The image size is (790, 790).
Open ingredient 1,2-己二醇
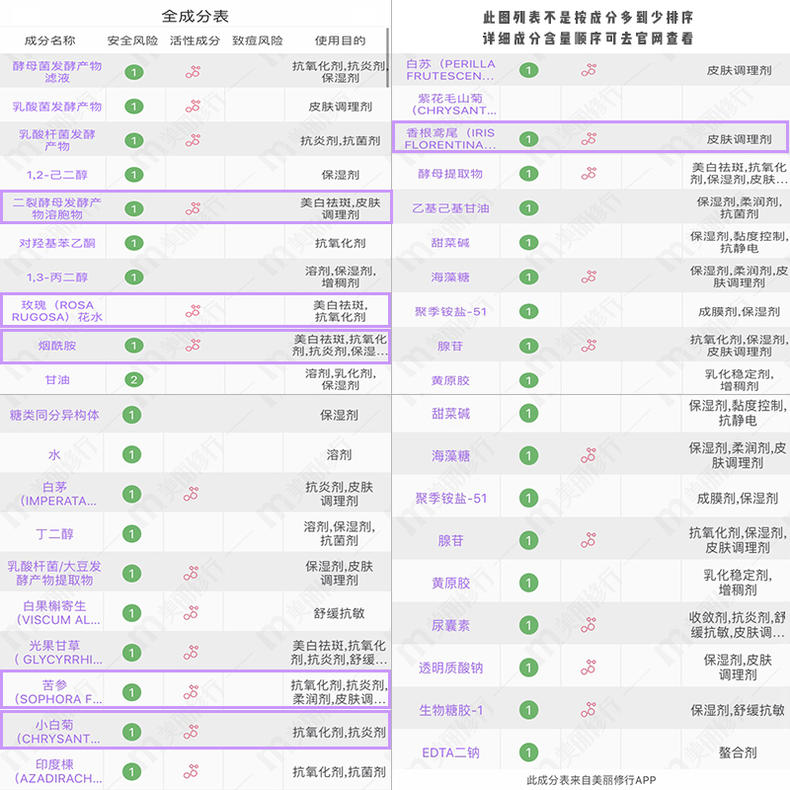point(57,175)
